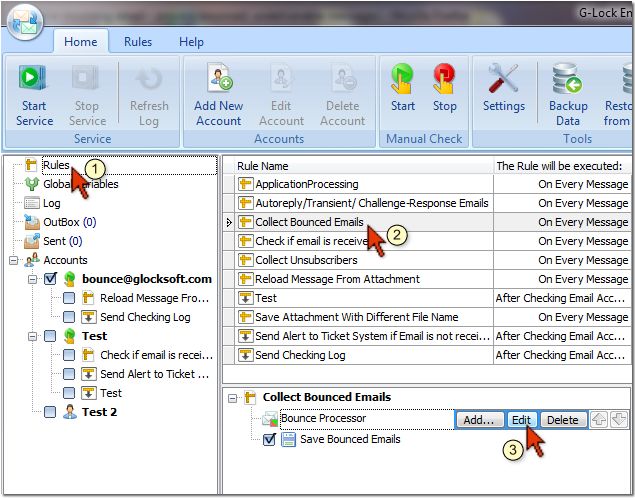The image size is (635, 498).
Task: Select Global Variables in the tree
Action: [81, 184]
